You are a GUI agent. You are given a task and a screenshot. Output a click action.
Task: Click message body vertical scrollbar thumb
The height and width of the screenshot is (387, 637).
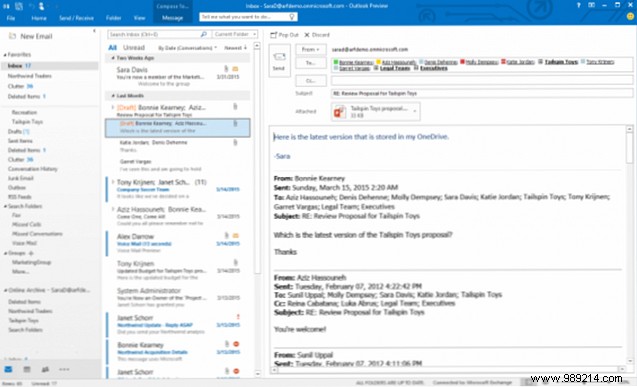629,148
